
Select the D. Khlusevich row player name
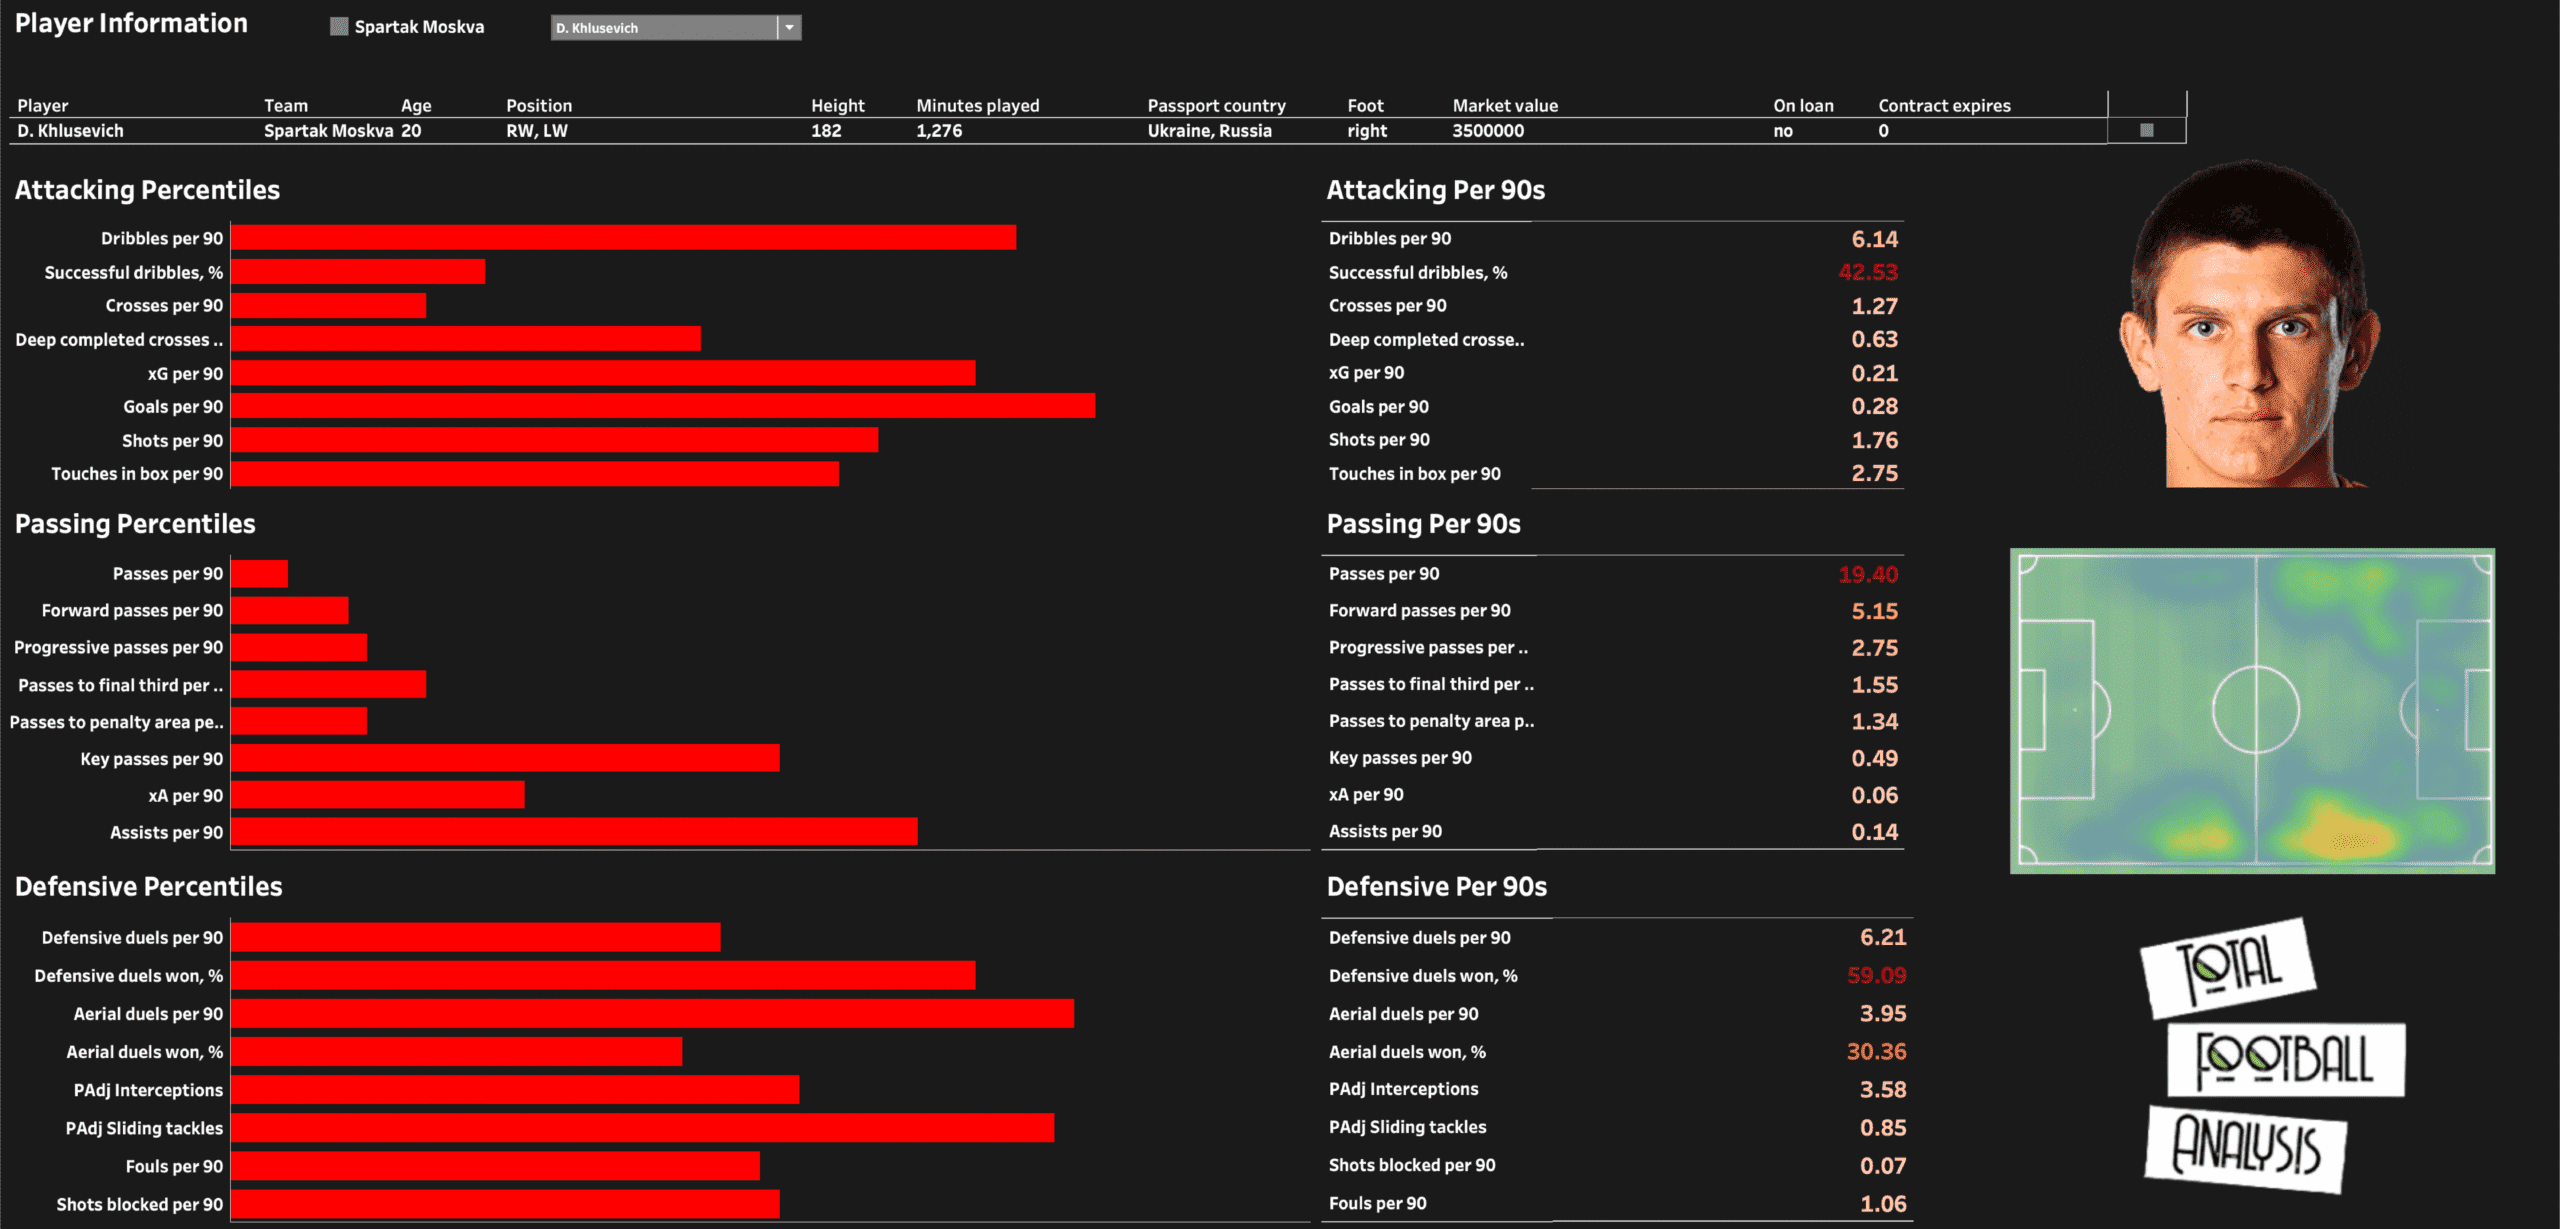pyautogui.click(x=70, y=131)
